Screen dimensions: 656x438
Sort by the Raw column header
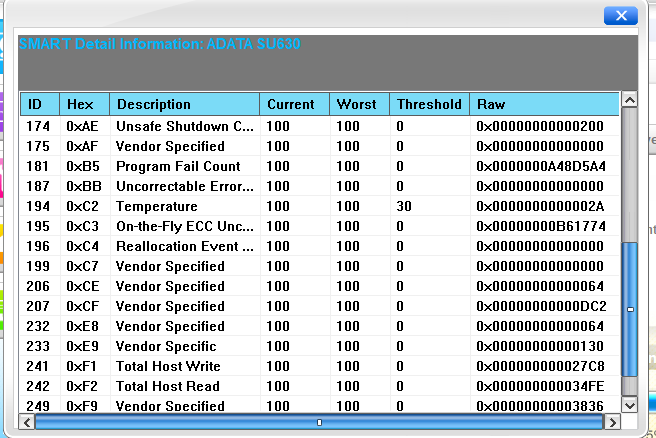544,104
